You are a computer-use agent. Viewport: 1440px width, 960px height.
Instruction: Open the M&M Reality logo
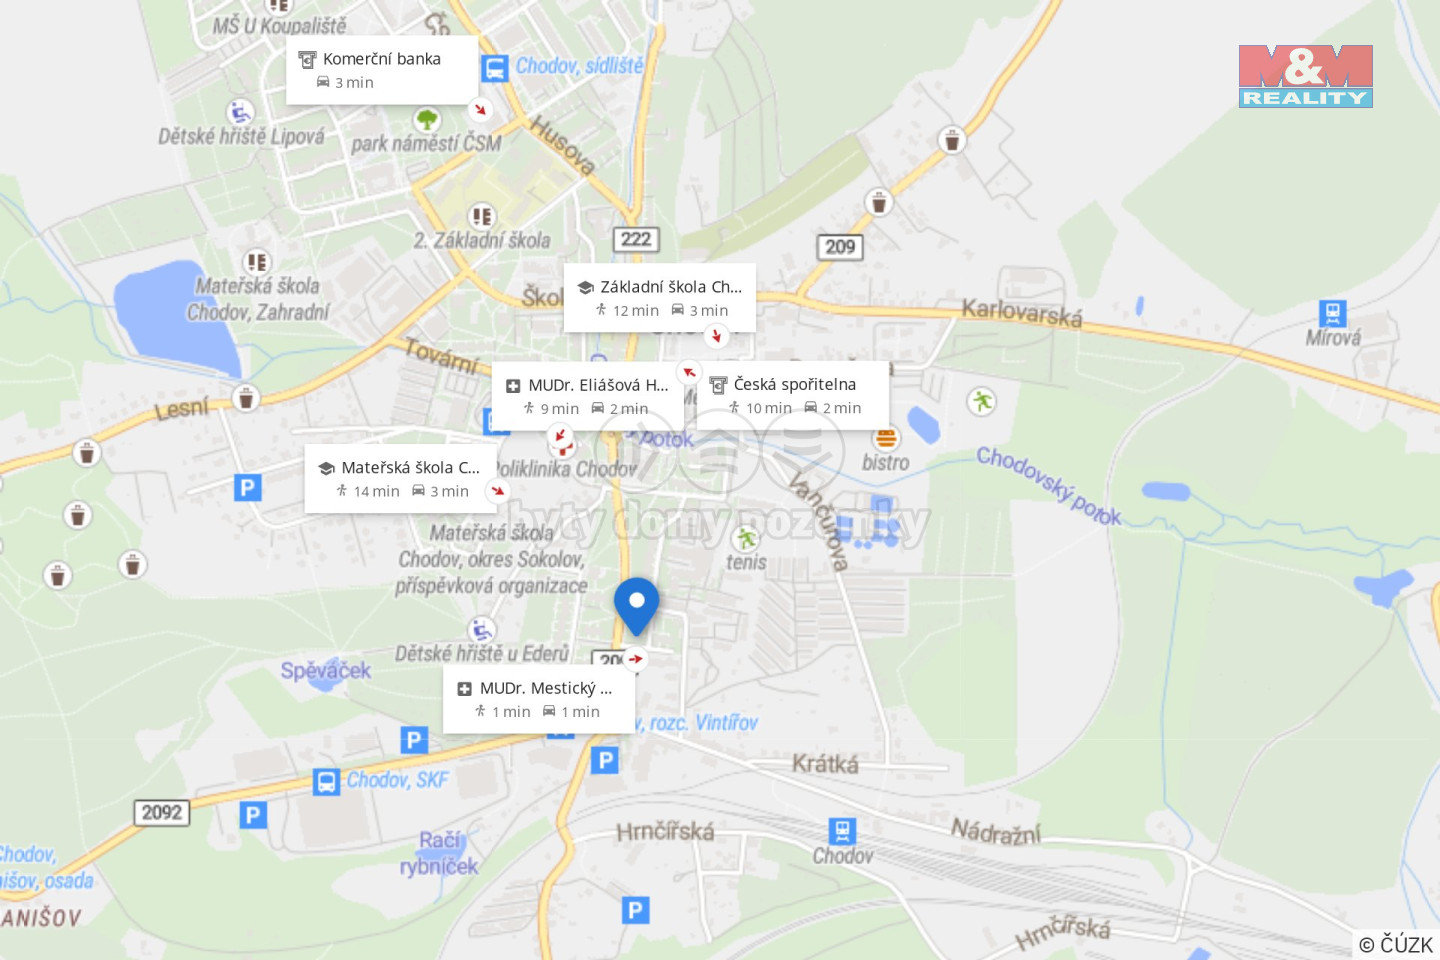(1305, 76)
